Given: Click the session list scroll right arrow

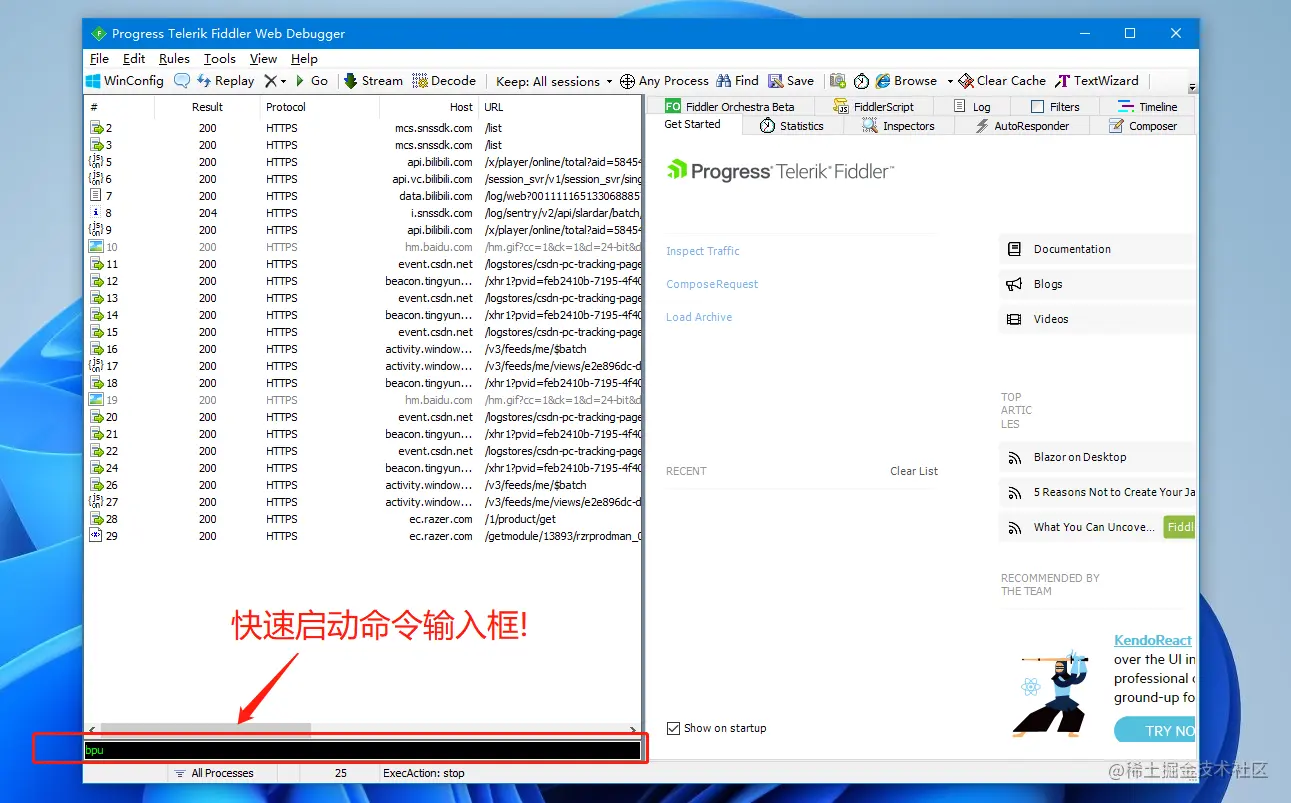Looking at the screenshot, I should pyautogui.click(x=633, y=730).
